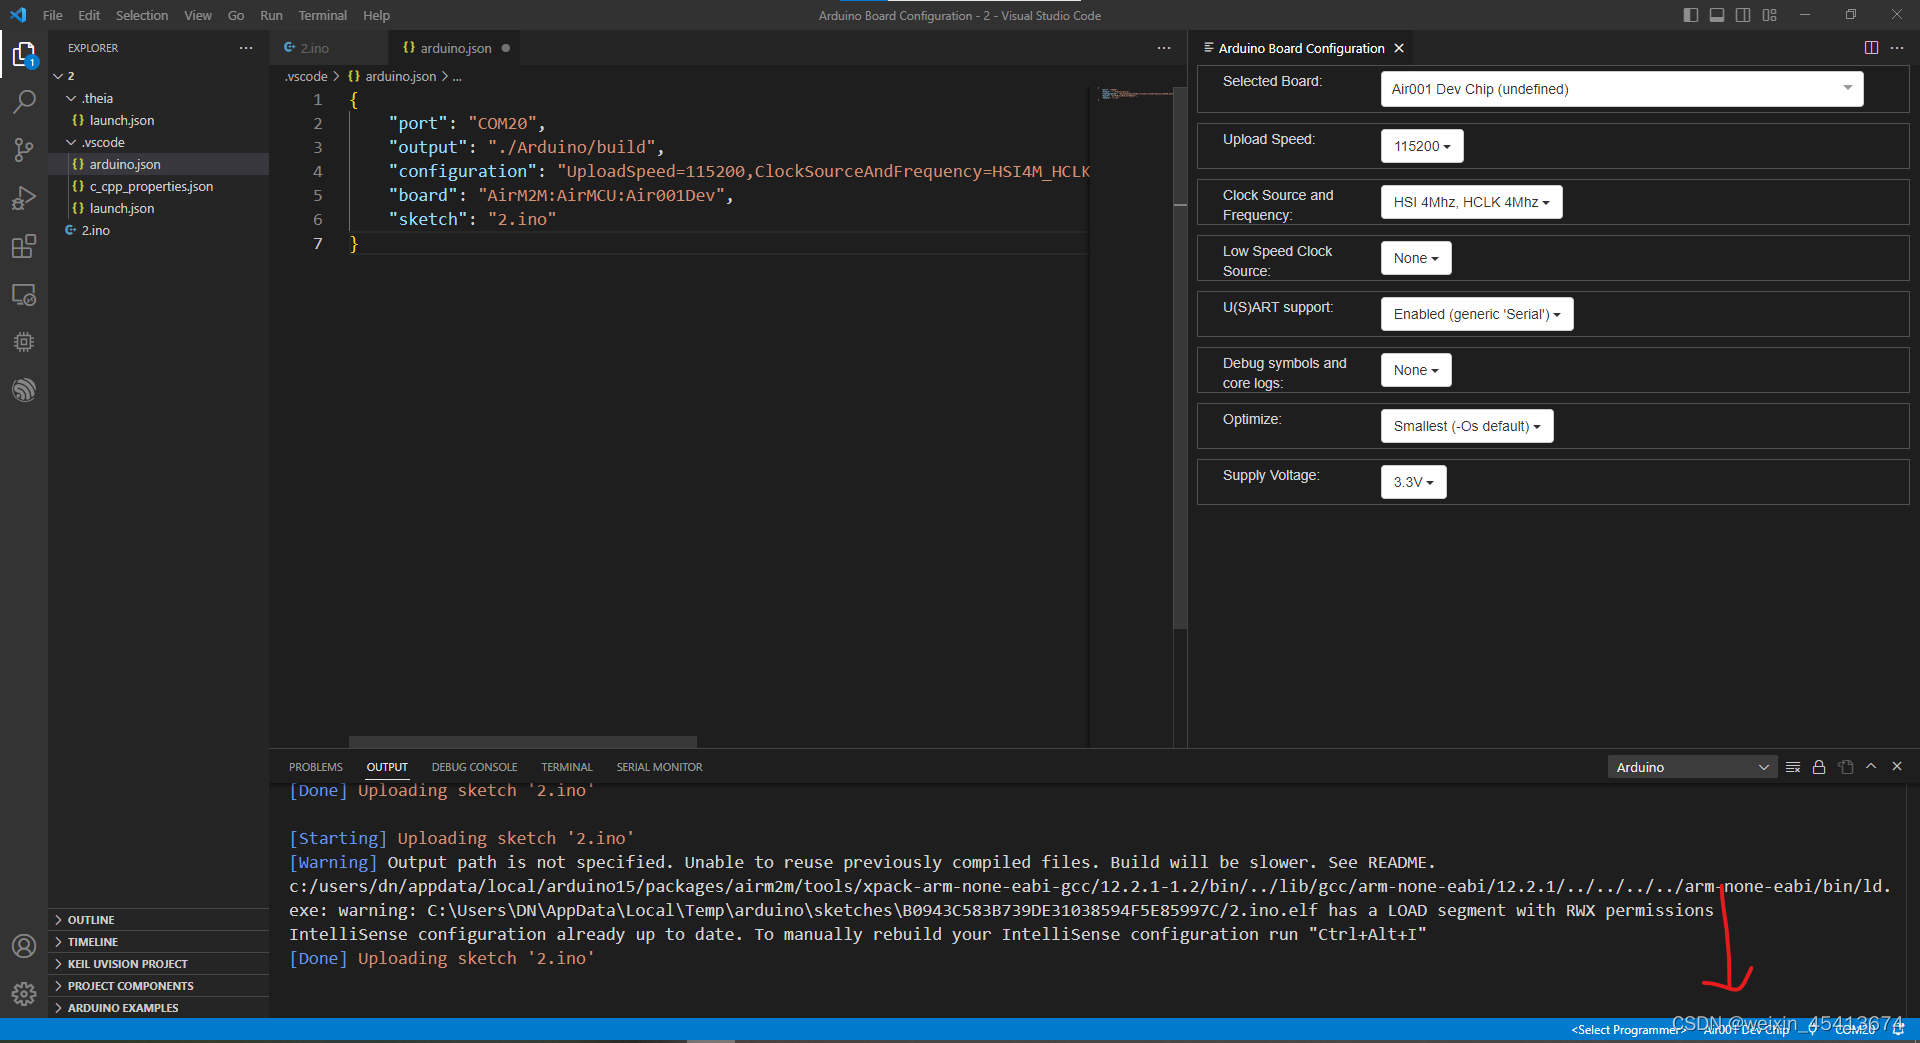1920x1043 pixels.
Task: Click the .vscode breadcrumb segment
Action: 306,76
